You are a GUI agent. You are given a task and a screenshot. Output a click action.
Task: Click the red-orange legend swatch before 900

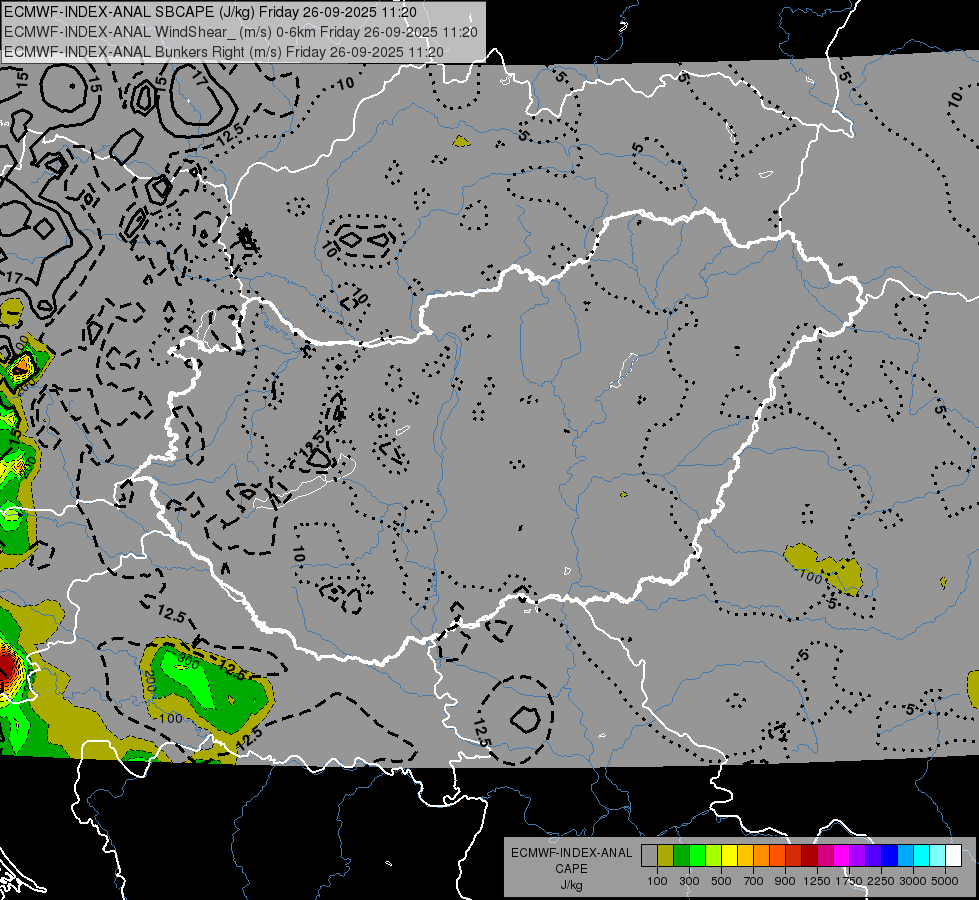pos(777,855)
